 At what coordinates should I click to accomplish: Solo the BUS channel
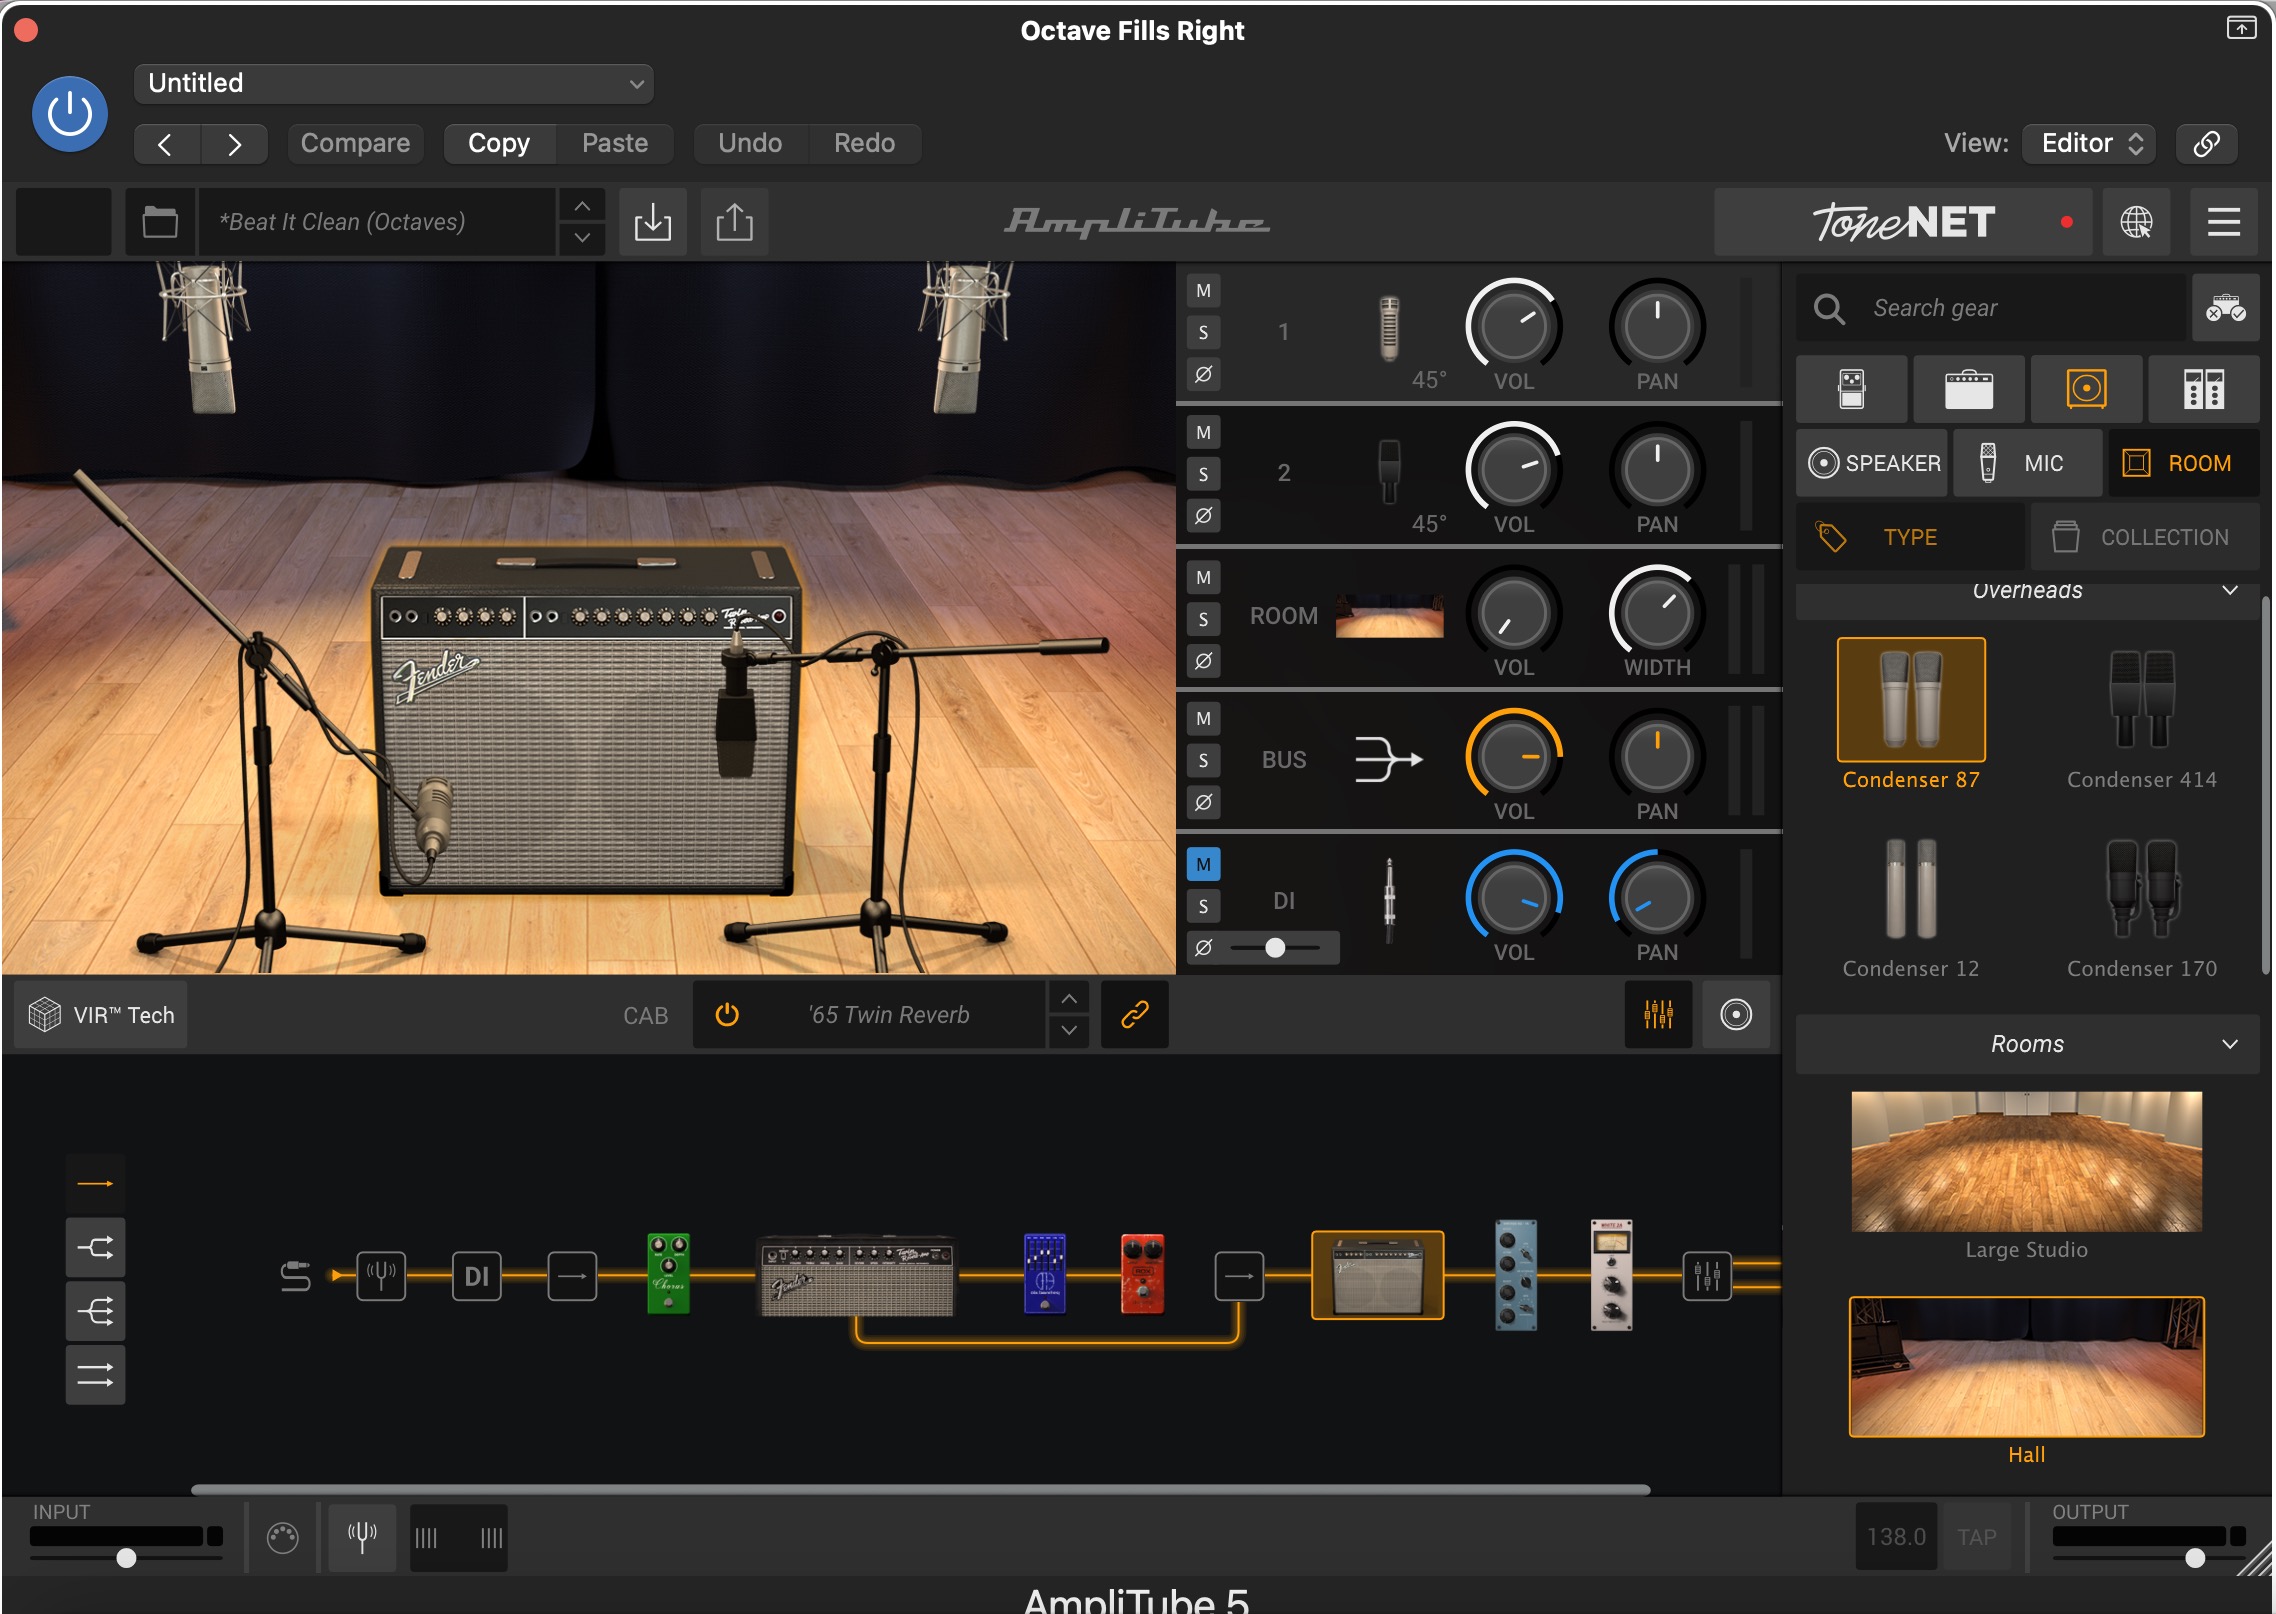[x=1203, y=761]
